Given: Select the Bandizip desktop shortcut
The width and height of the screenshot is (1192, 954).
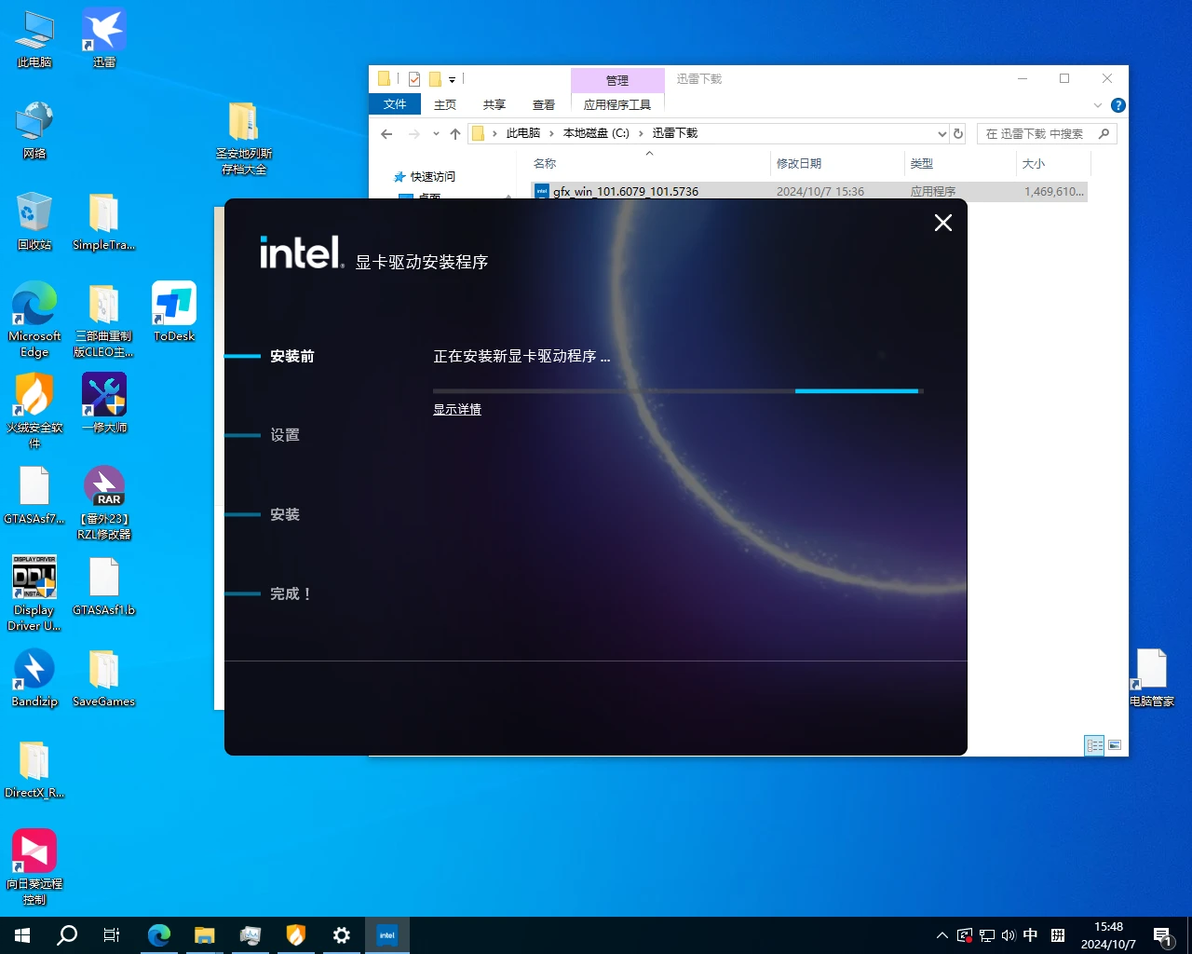Looking at the screenshot, I should coord(34,677).
